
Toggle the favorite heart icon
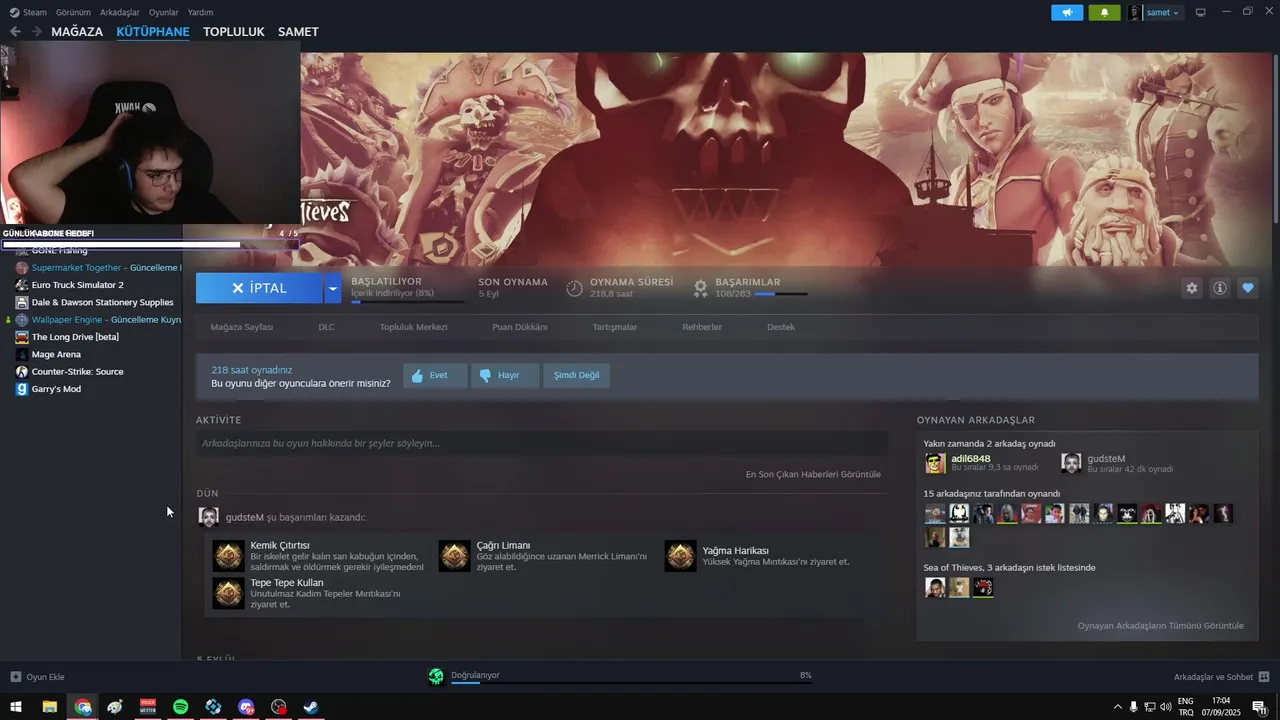point(1247,288)
